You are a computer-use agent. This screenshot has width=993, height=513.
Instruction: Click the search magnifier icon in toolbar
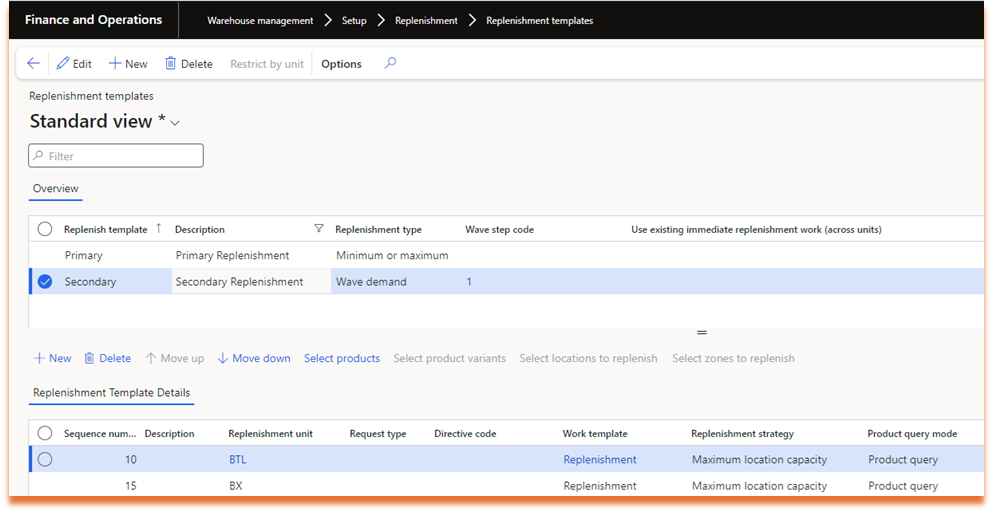[x=391, y=64]
